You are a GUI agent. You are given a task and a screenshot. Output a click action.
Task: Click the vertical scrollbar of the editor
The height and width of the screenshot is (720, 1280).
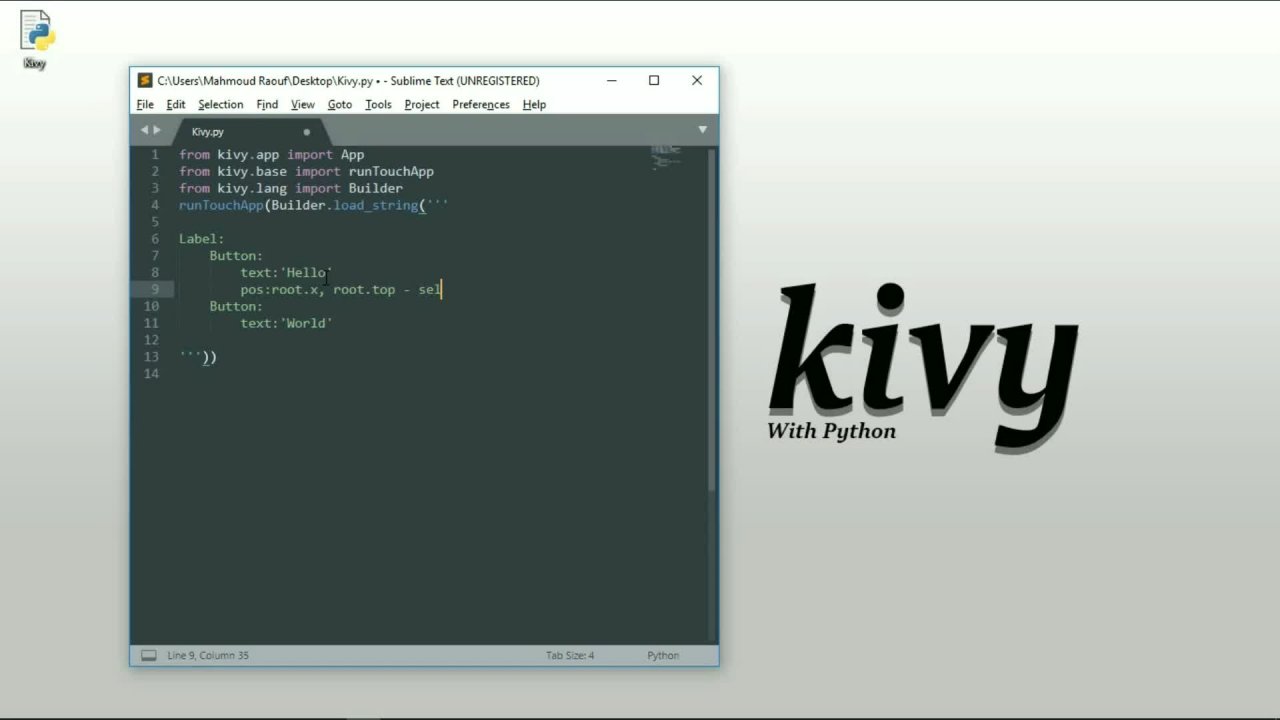click(x=712, y=320)
